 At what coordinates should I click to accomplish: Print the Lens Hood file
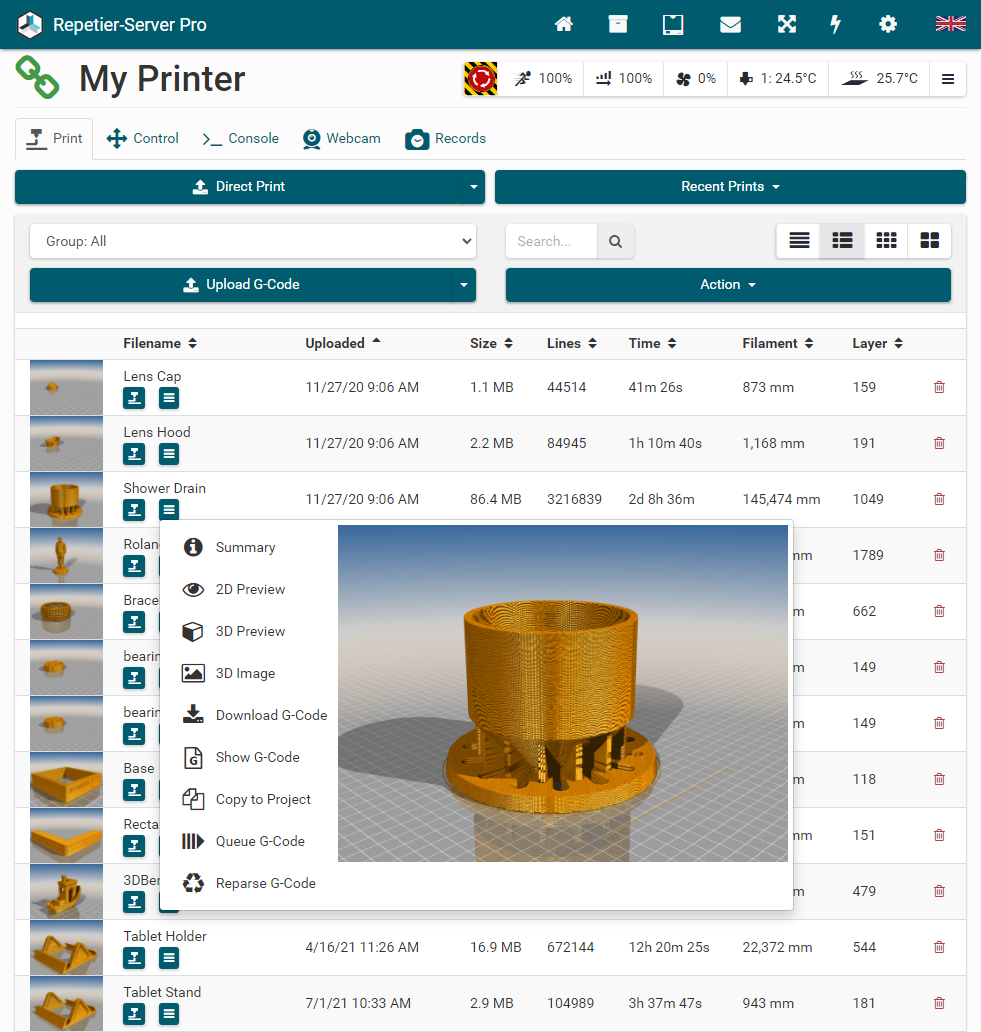click(135, 454)
